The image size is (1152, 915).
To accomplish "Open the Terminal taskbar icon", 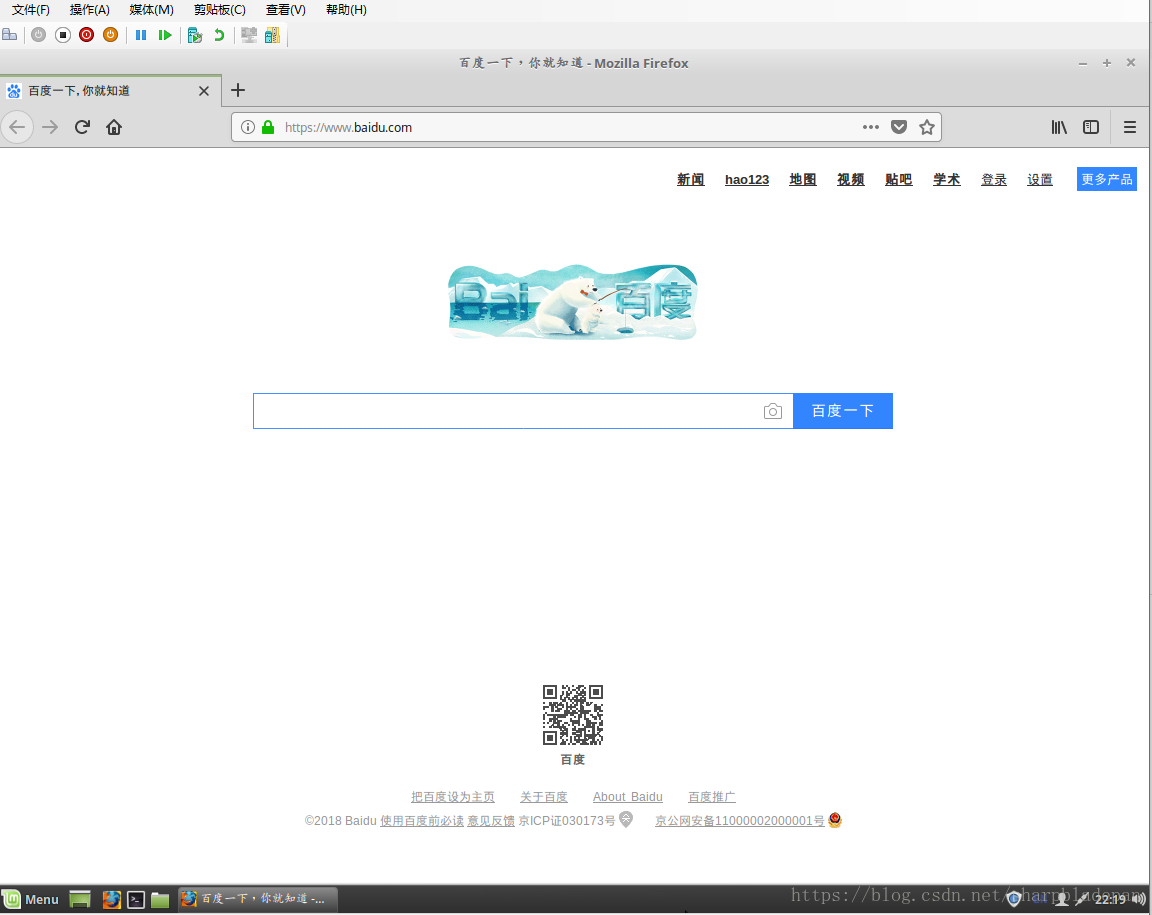I will coord(136,900).
